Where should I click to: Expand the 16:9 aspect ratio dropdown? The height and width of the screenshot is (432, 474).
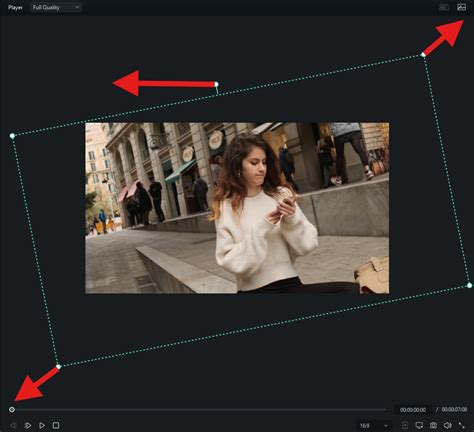(374, 426)
